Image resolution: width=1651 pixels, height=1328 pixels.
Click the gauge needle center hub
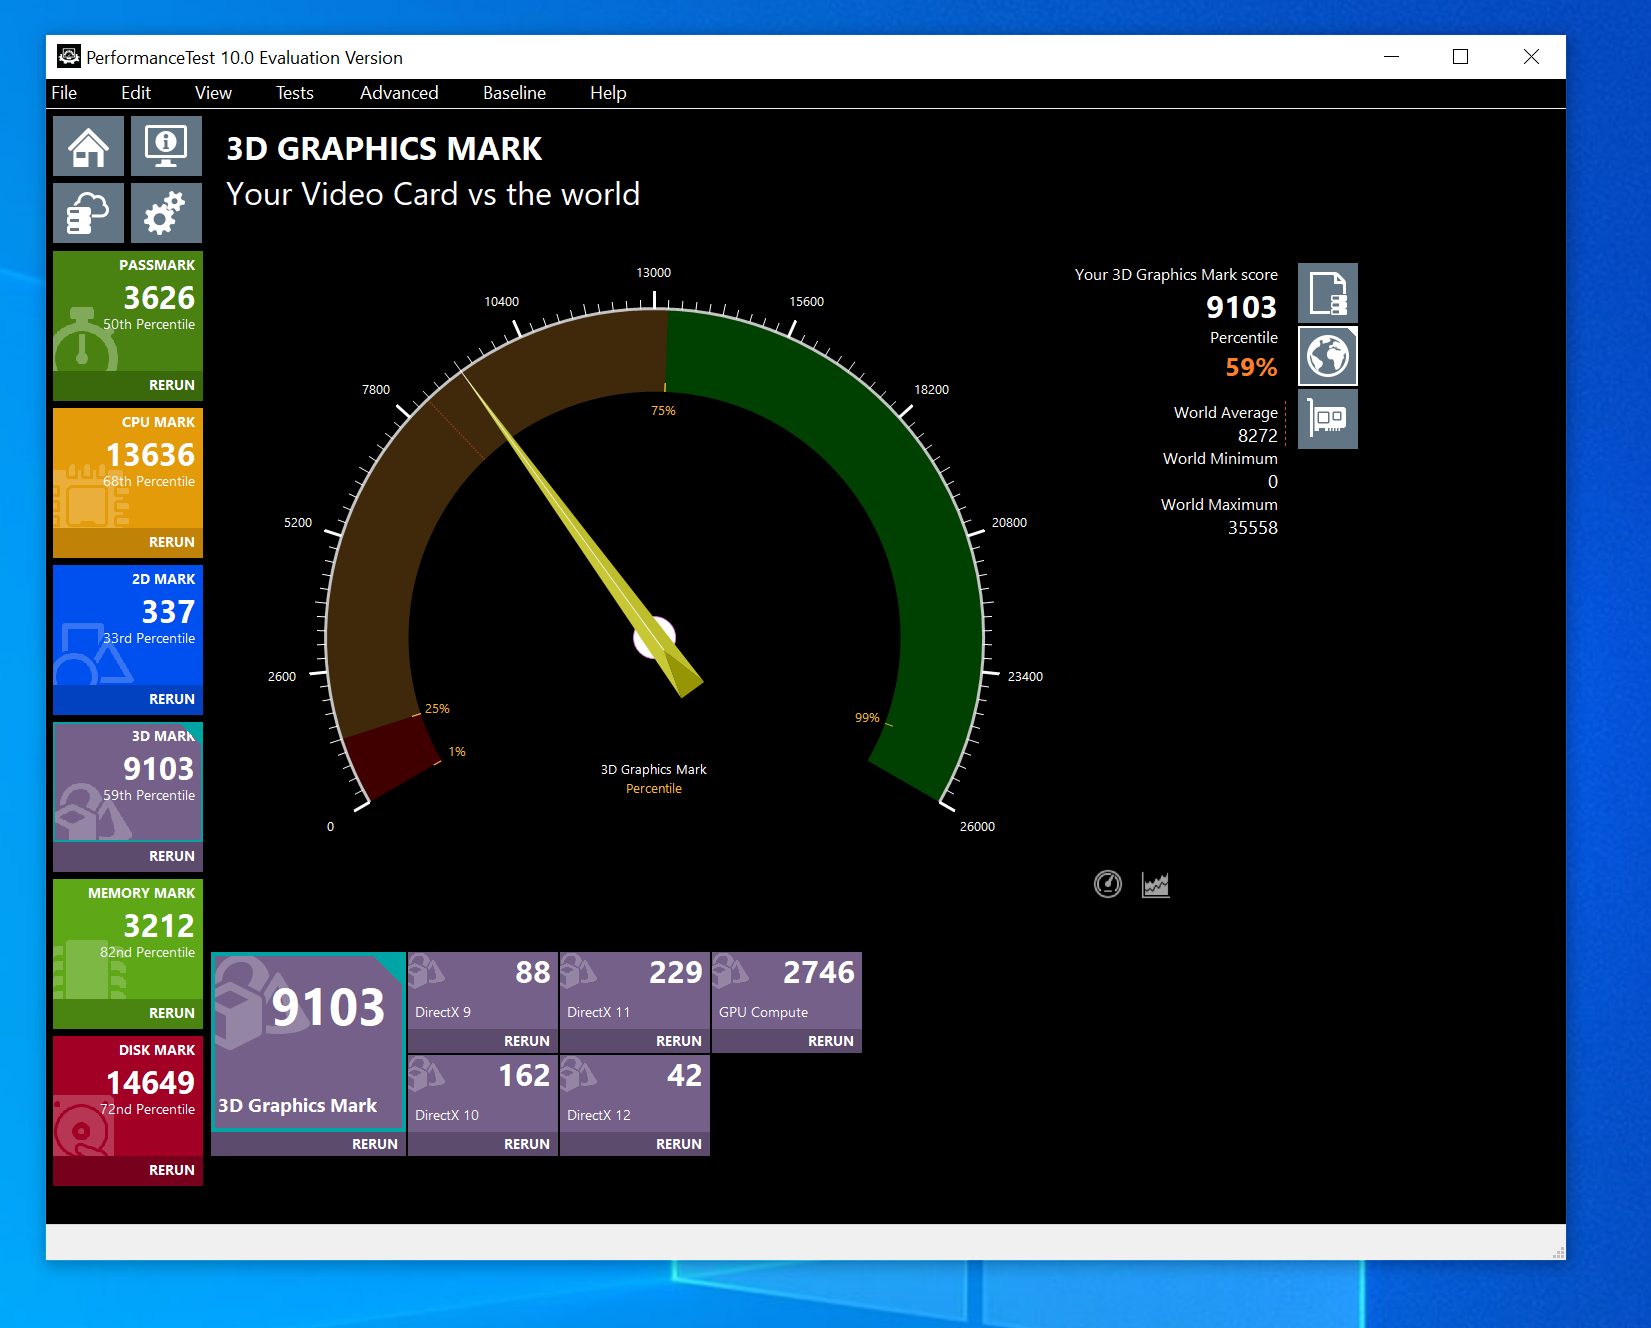pyautogui.click(x=655, y=637)
